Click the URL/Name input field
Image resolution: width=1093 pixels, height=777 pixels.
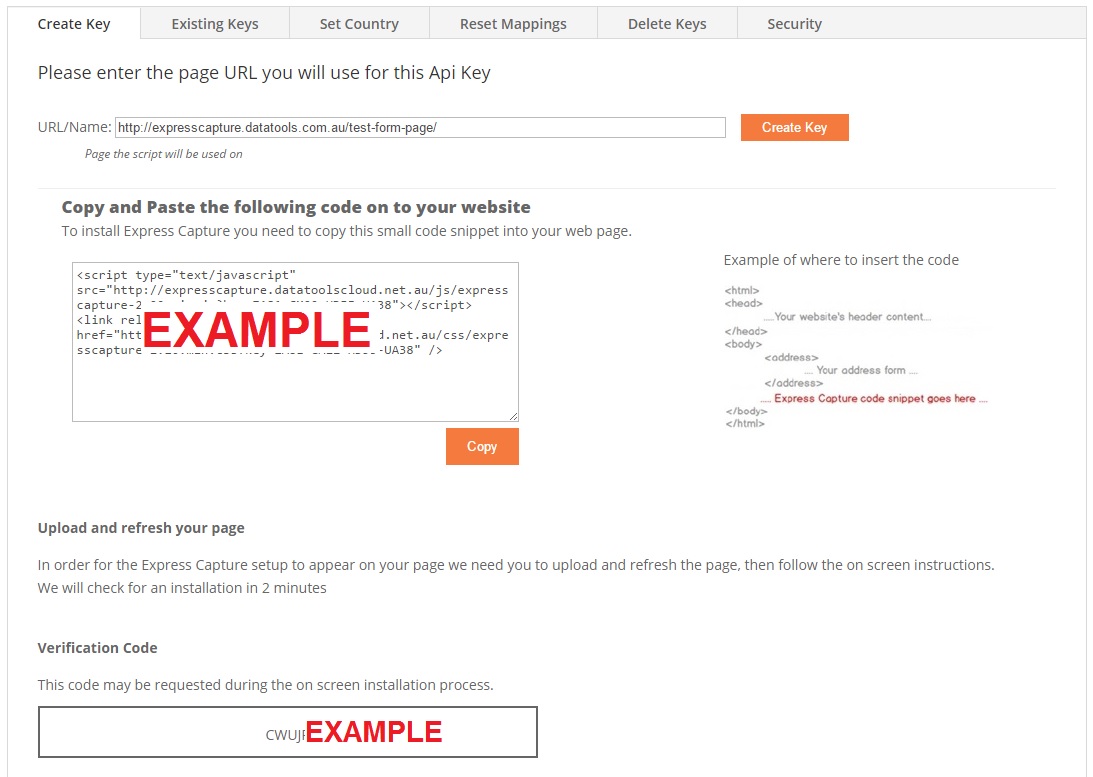420,128
